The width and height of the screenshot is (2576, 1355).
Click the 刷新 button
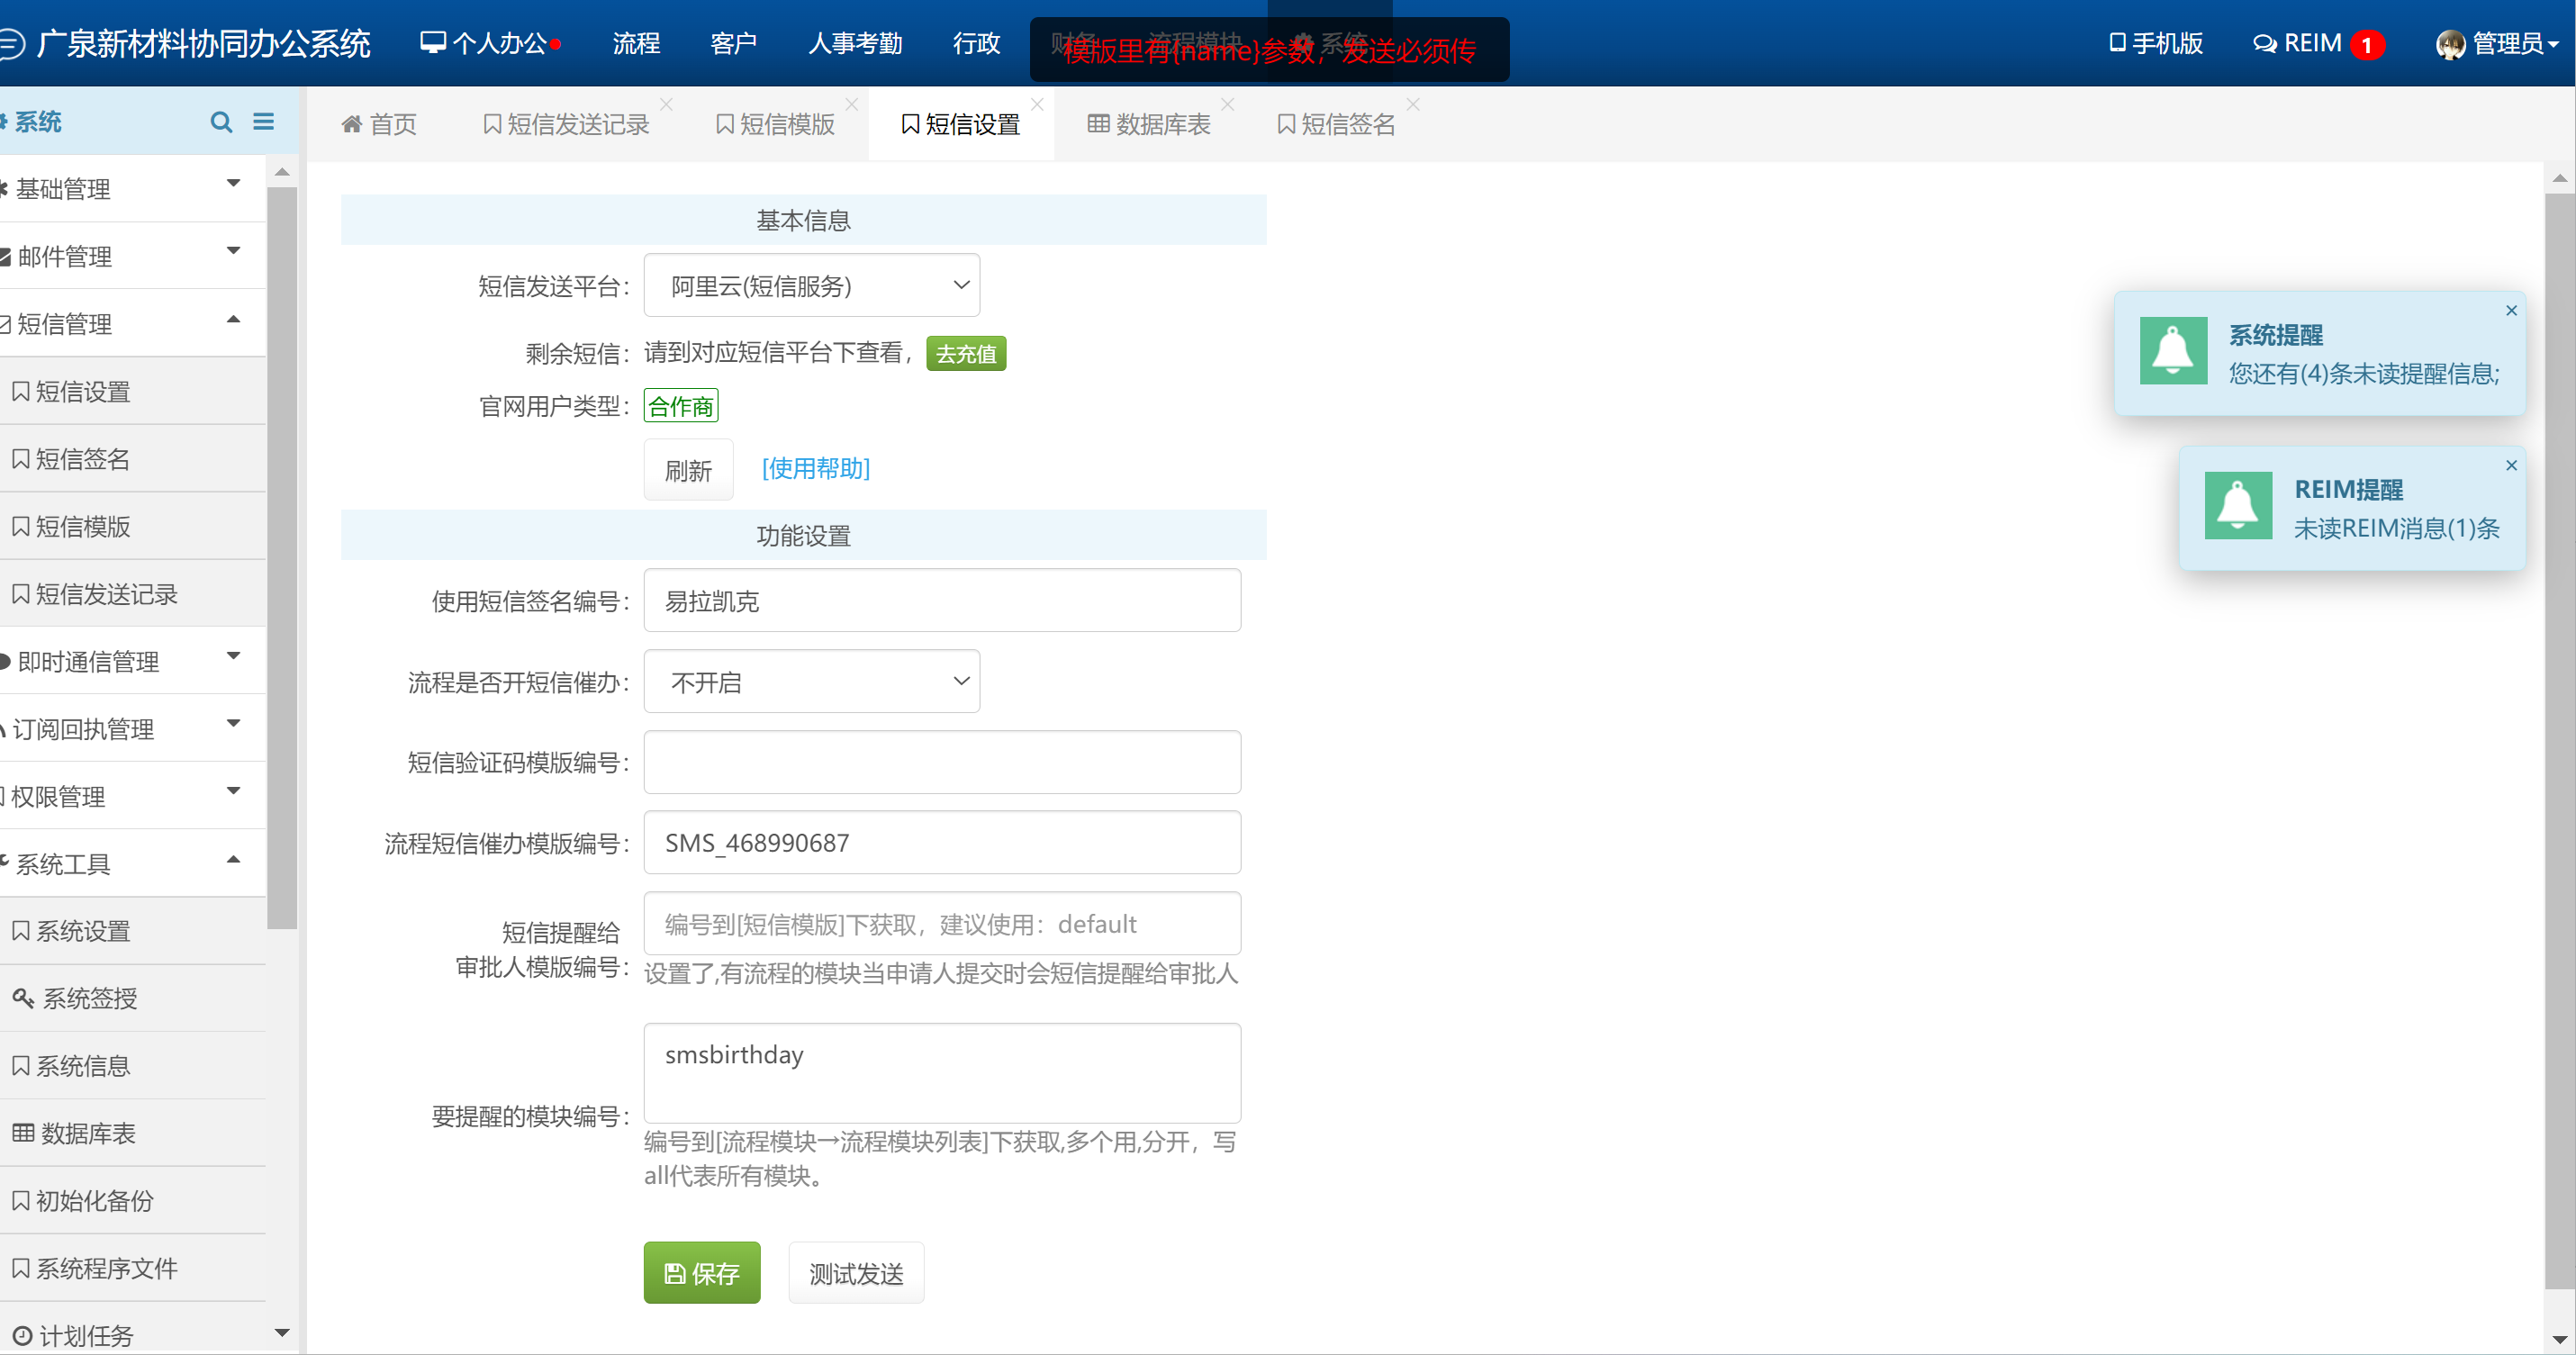point(688,470)
